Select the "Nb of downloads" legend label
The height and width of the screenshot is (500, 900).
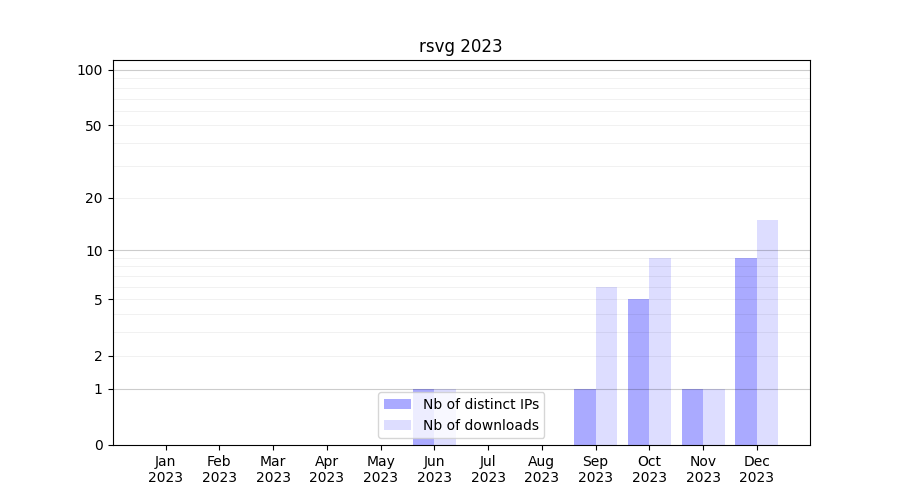click(480, 425)
